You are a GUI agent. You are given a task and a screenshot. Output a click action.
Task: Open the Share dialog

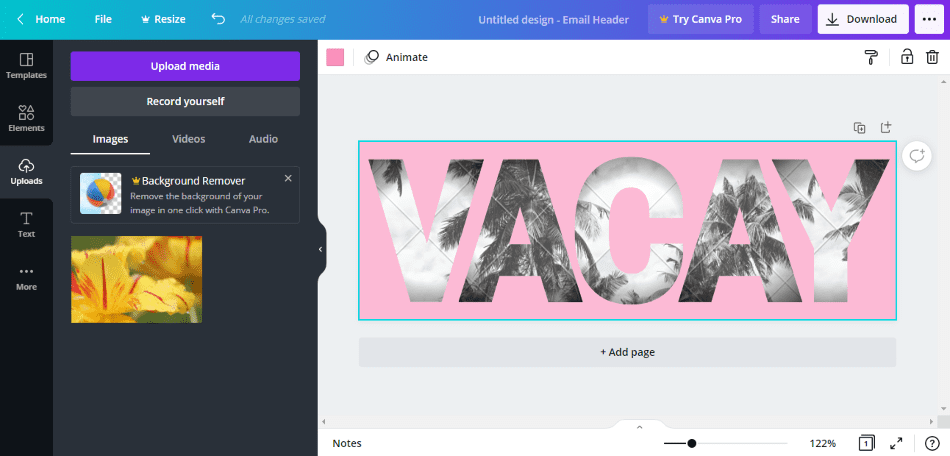pos(785,19)
